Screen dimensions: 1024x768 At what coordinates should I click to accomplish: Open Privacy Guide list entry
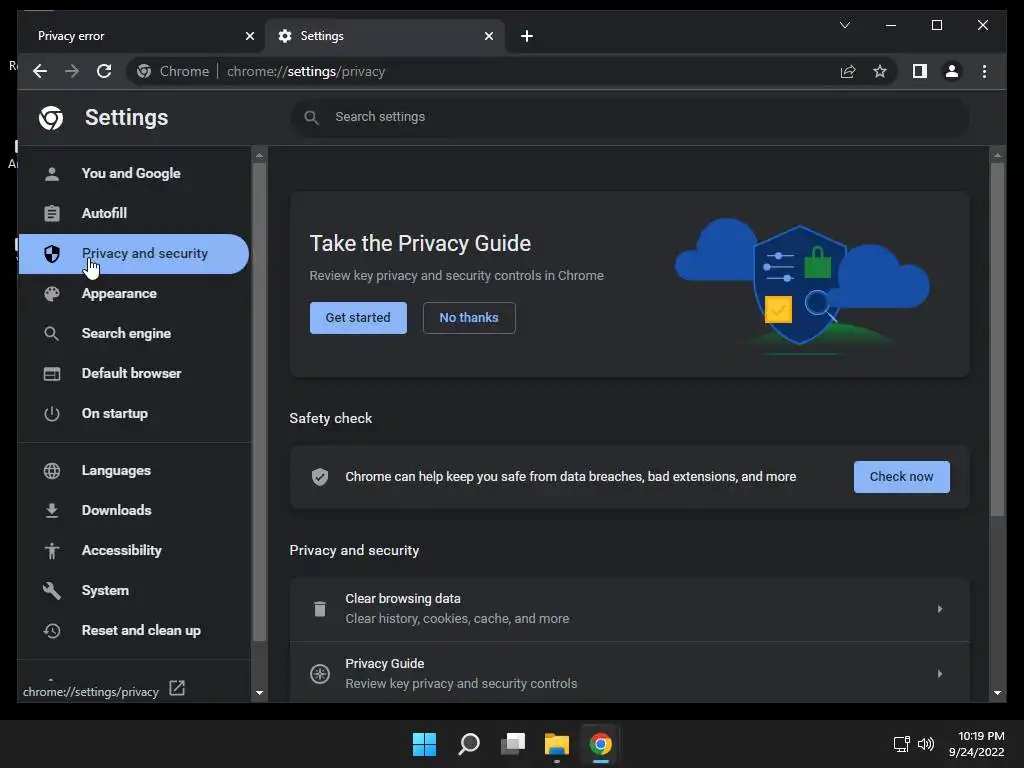tap(630, 673)
